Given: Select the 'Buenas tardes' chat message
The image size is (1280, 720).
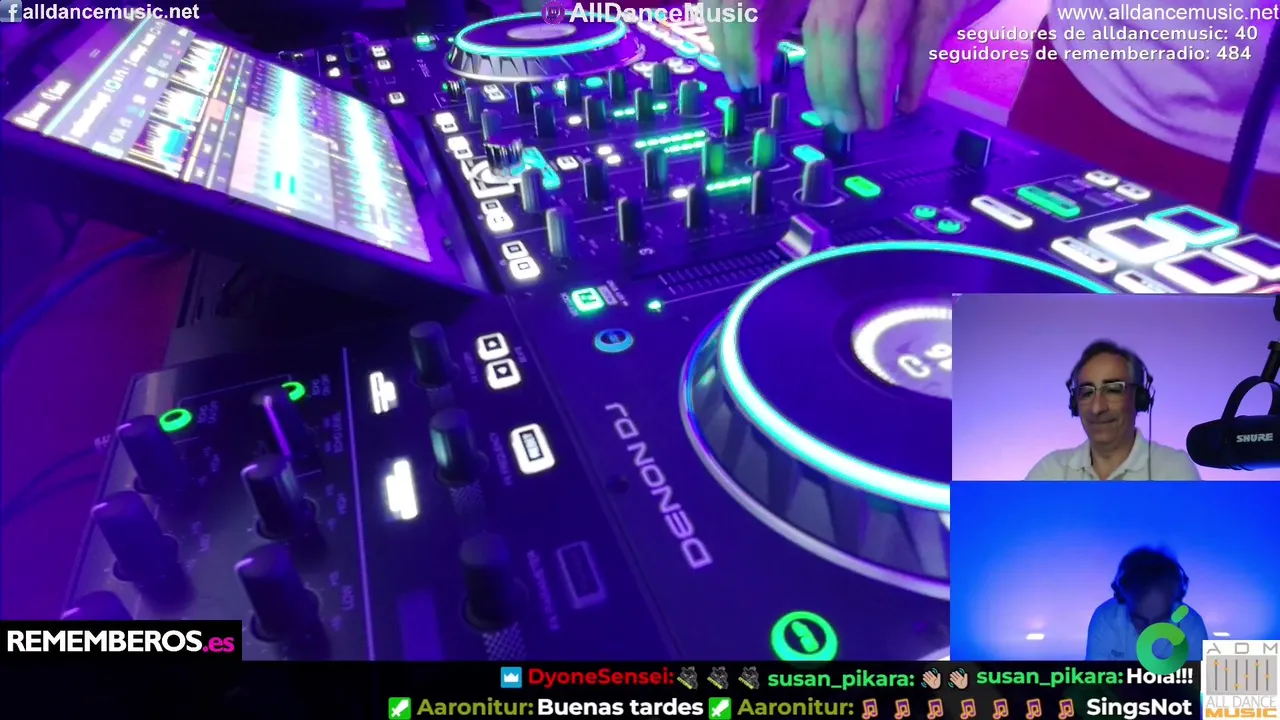Looking at the screenshot, I should coord(620,707).
